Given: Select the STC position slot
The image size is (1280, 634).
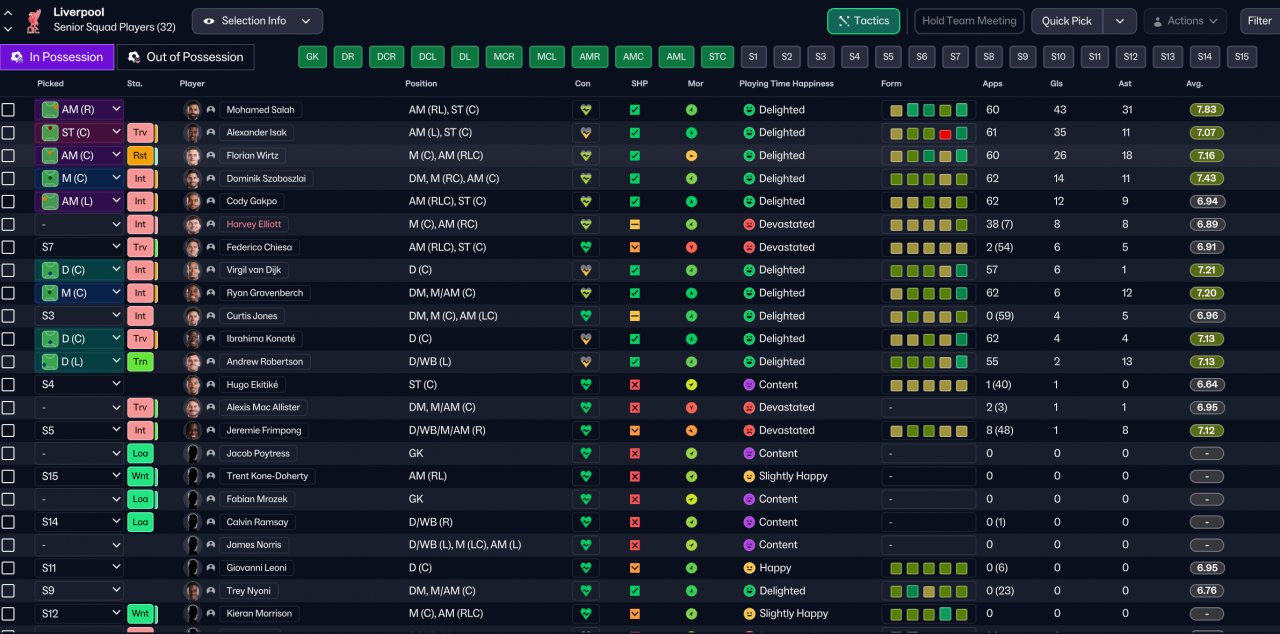Looking at the screenshot, I should point(717,57).
